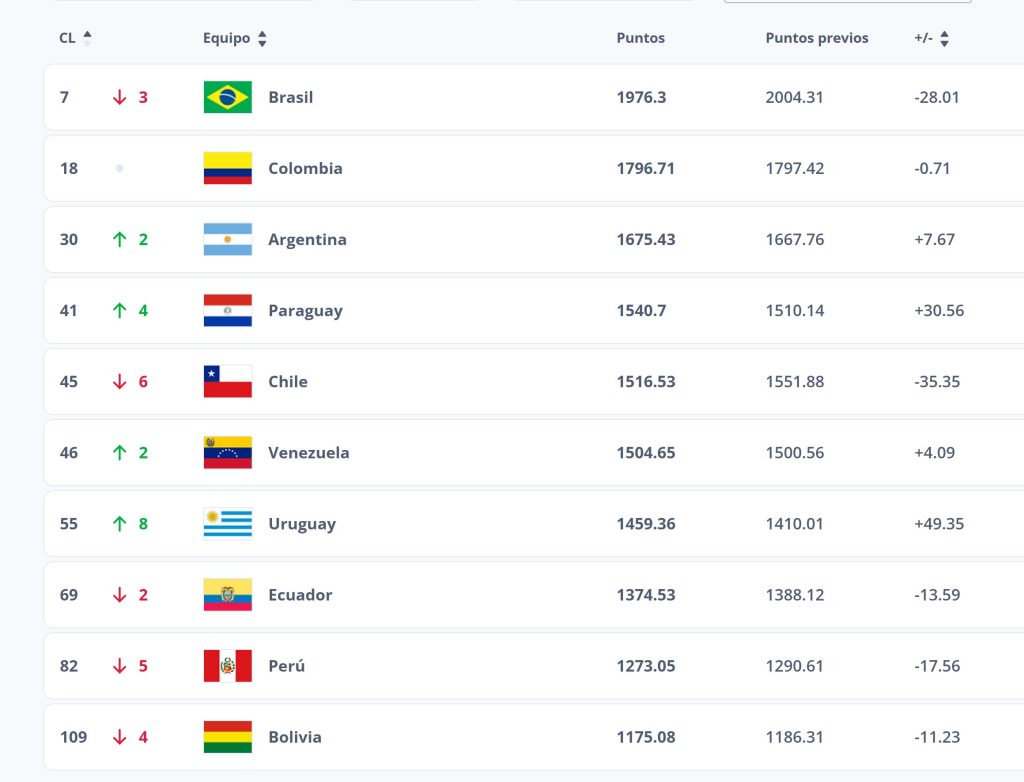Open the Uruguay team link
1024x782 pixels.
click(302, 524)
